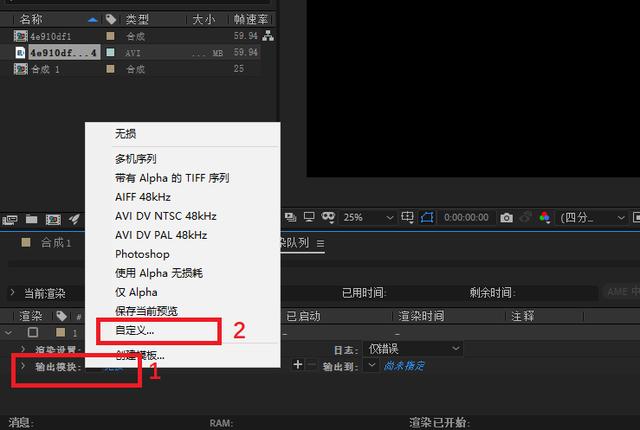Click the 尚未指定 output destination link
This screenshot has width=640, height=430.
404,366
